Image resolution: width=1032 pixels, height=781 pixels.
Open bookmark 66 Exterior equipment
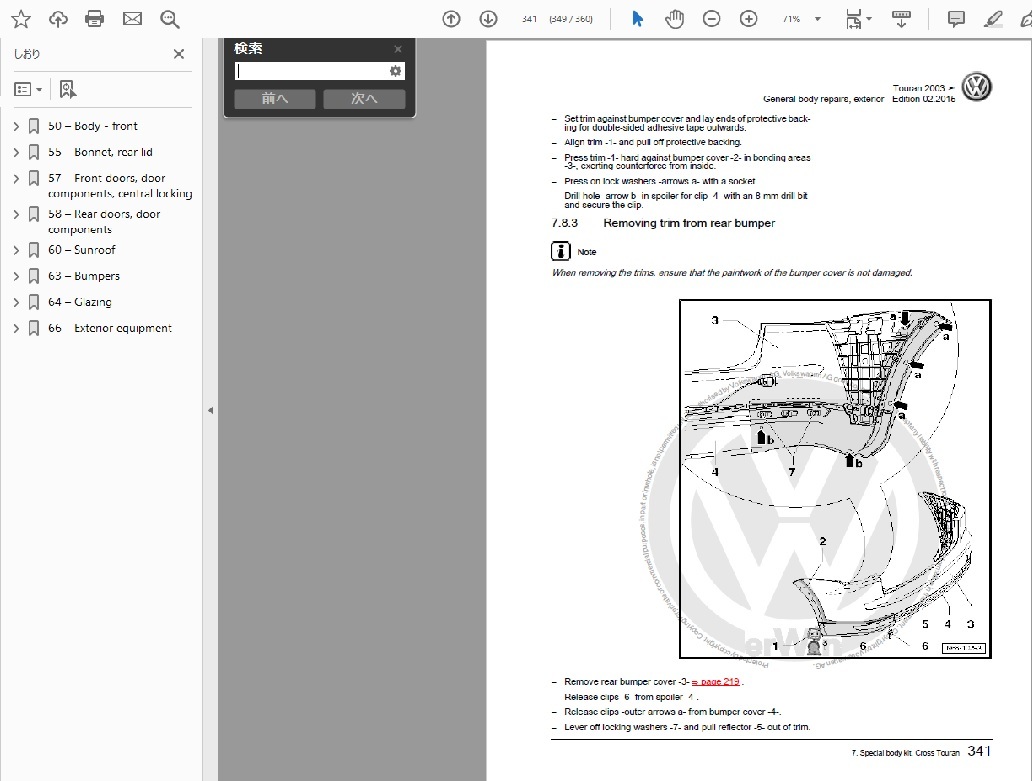pyautogui.click(x=110, y=328)
